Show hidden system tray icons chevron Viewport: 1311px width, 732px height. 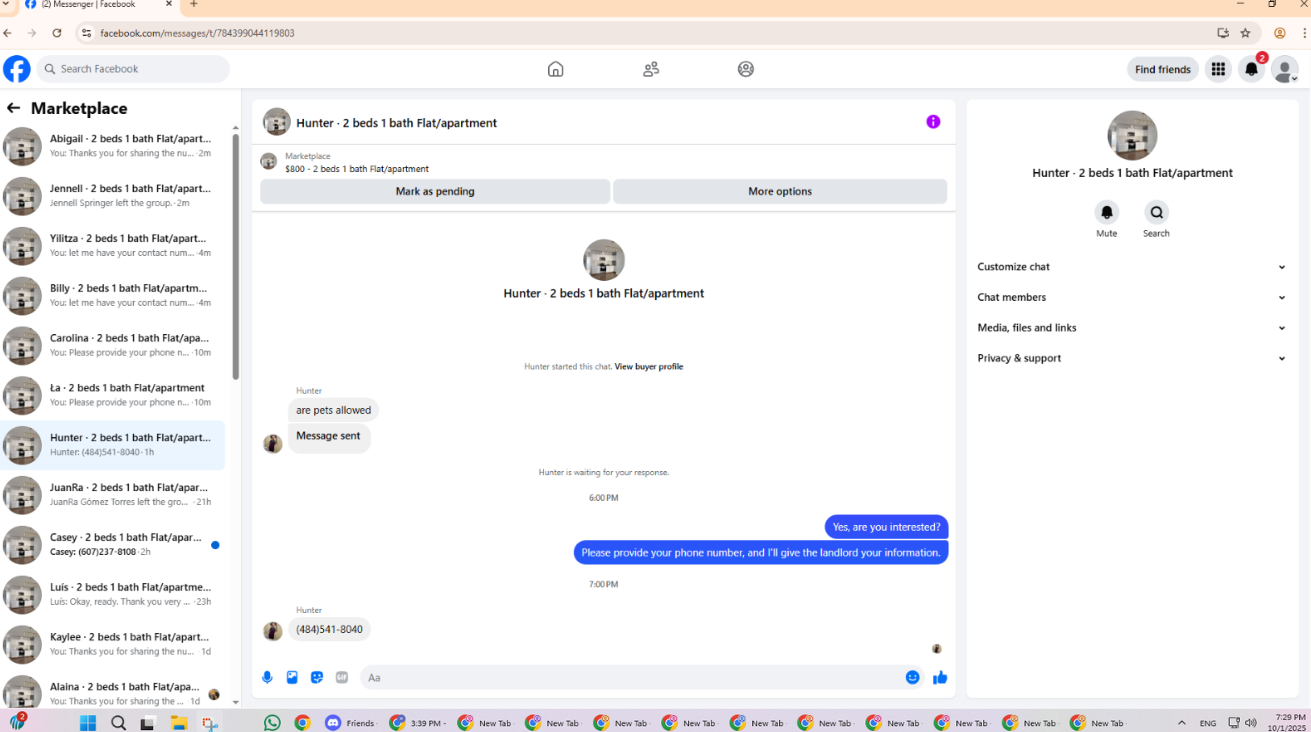[x=1182, y=722]
